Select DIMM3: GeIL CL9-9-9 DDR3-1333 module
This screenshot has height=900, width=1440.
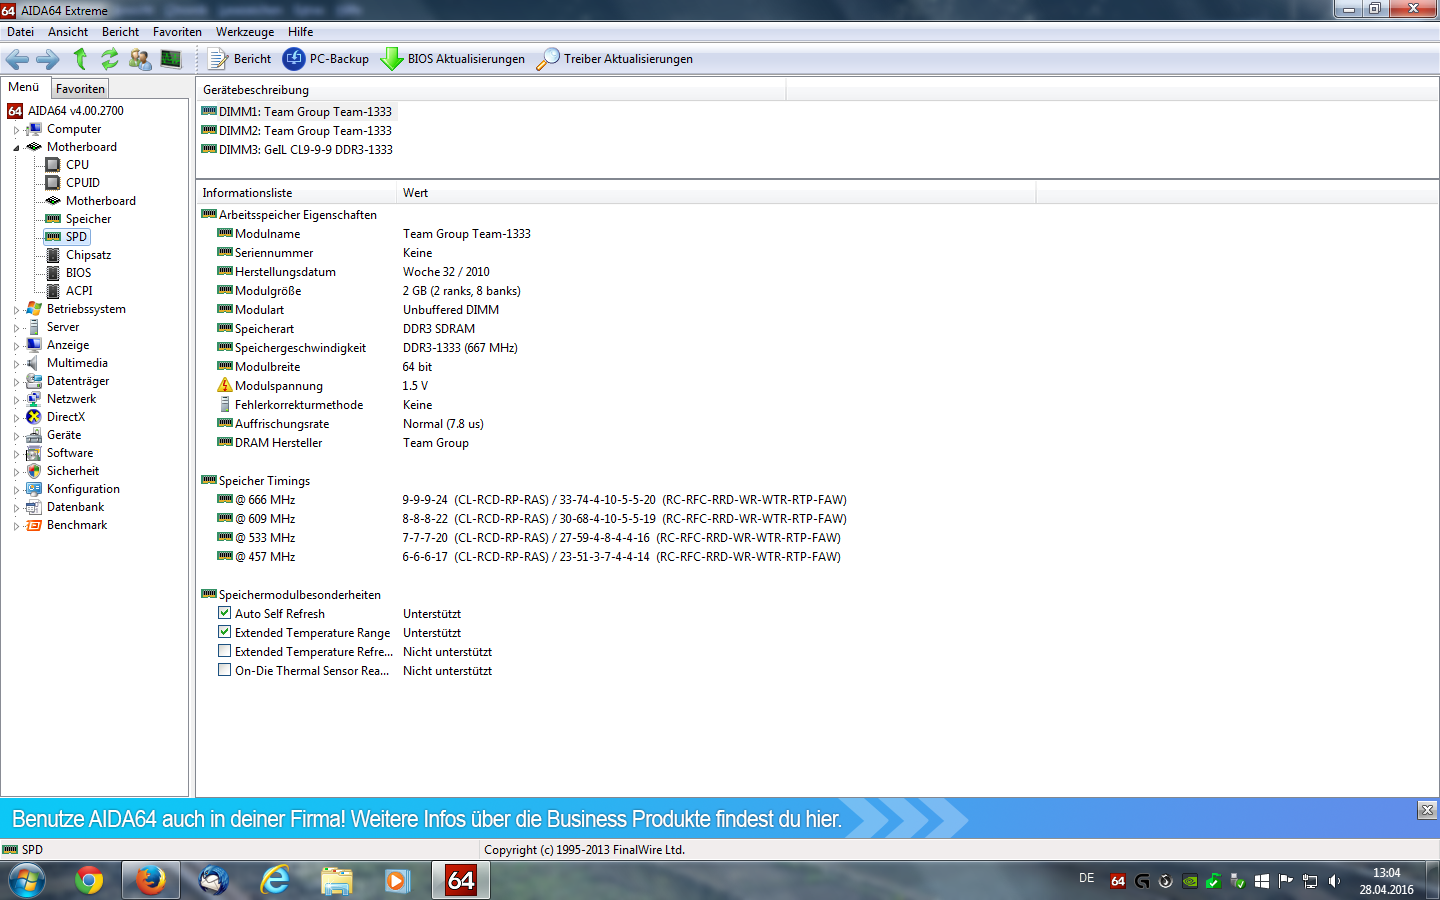tap(306, 150)
